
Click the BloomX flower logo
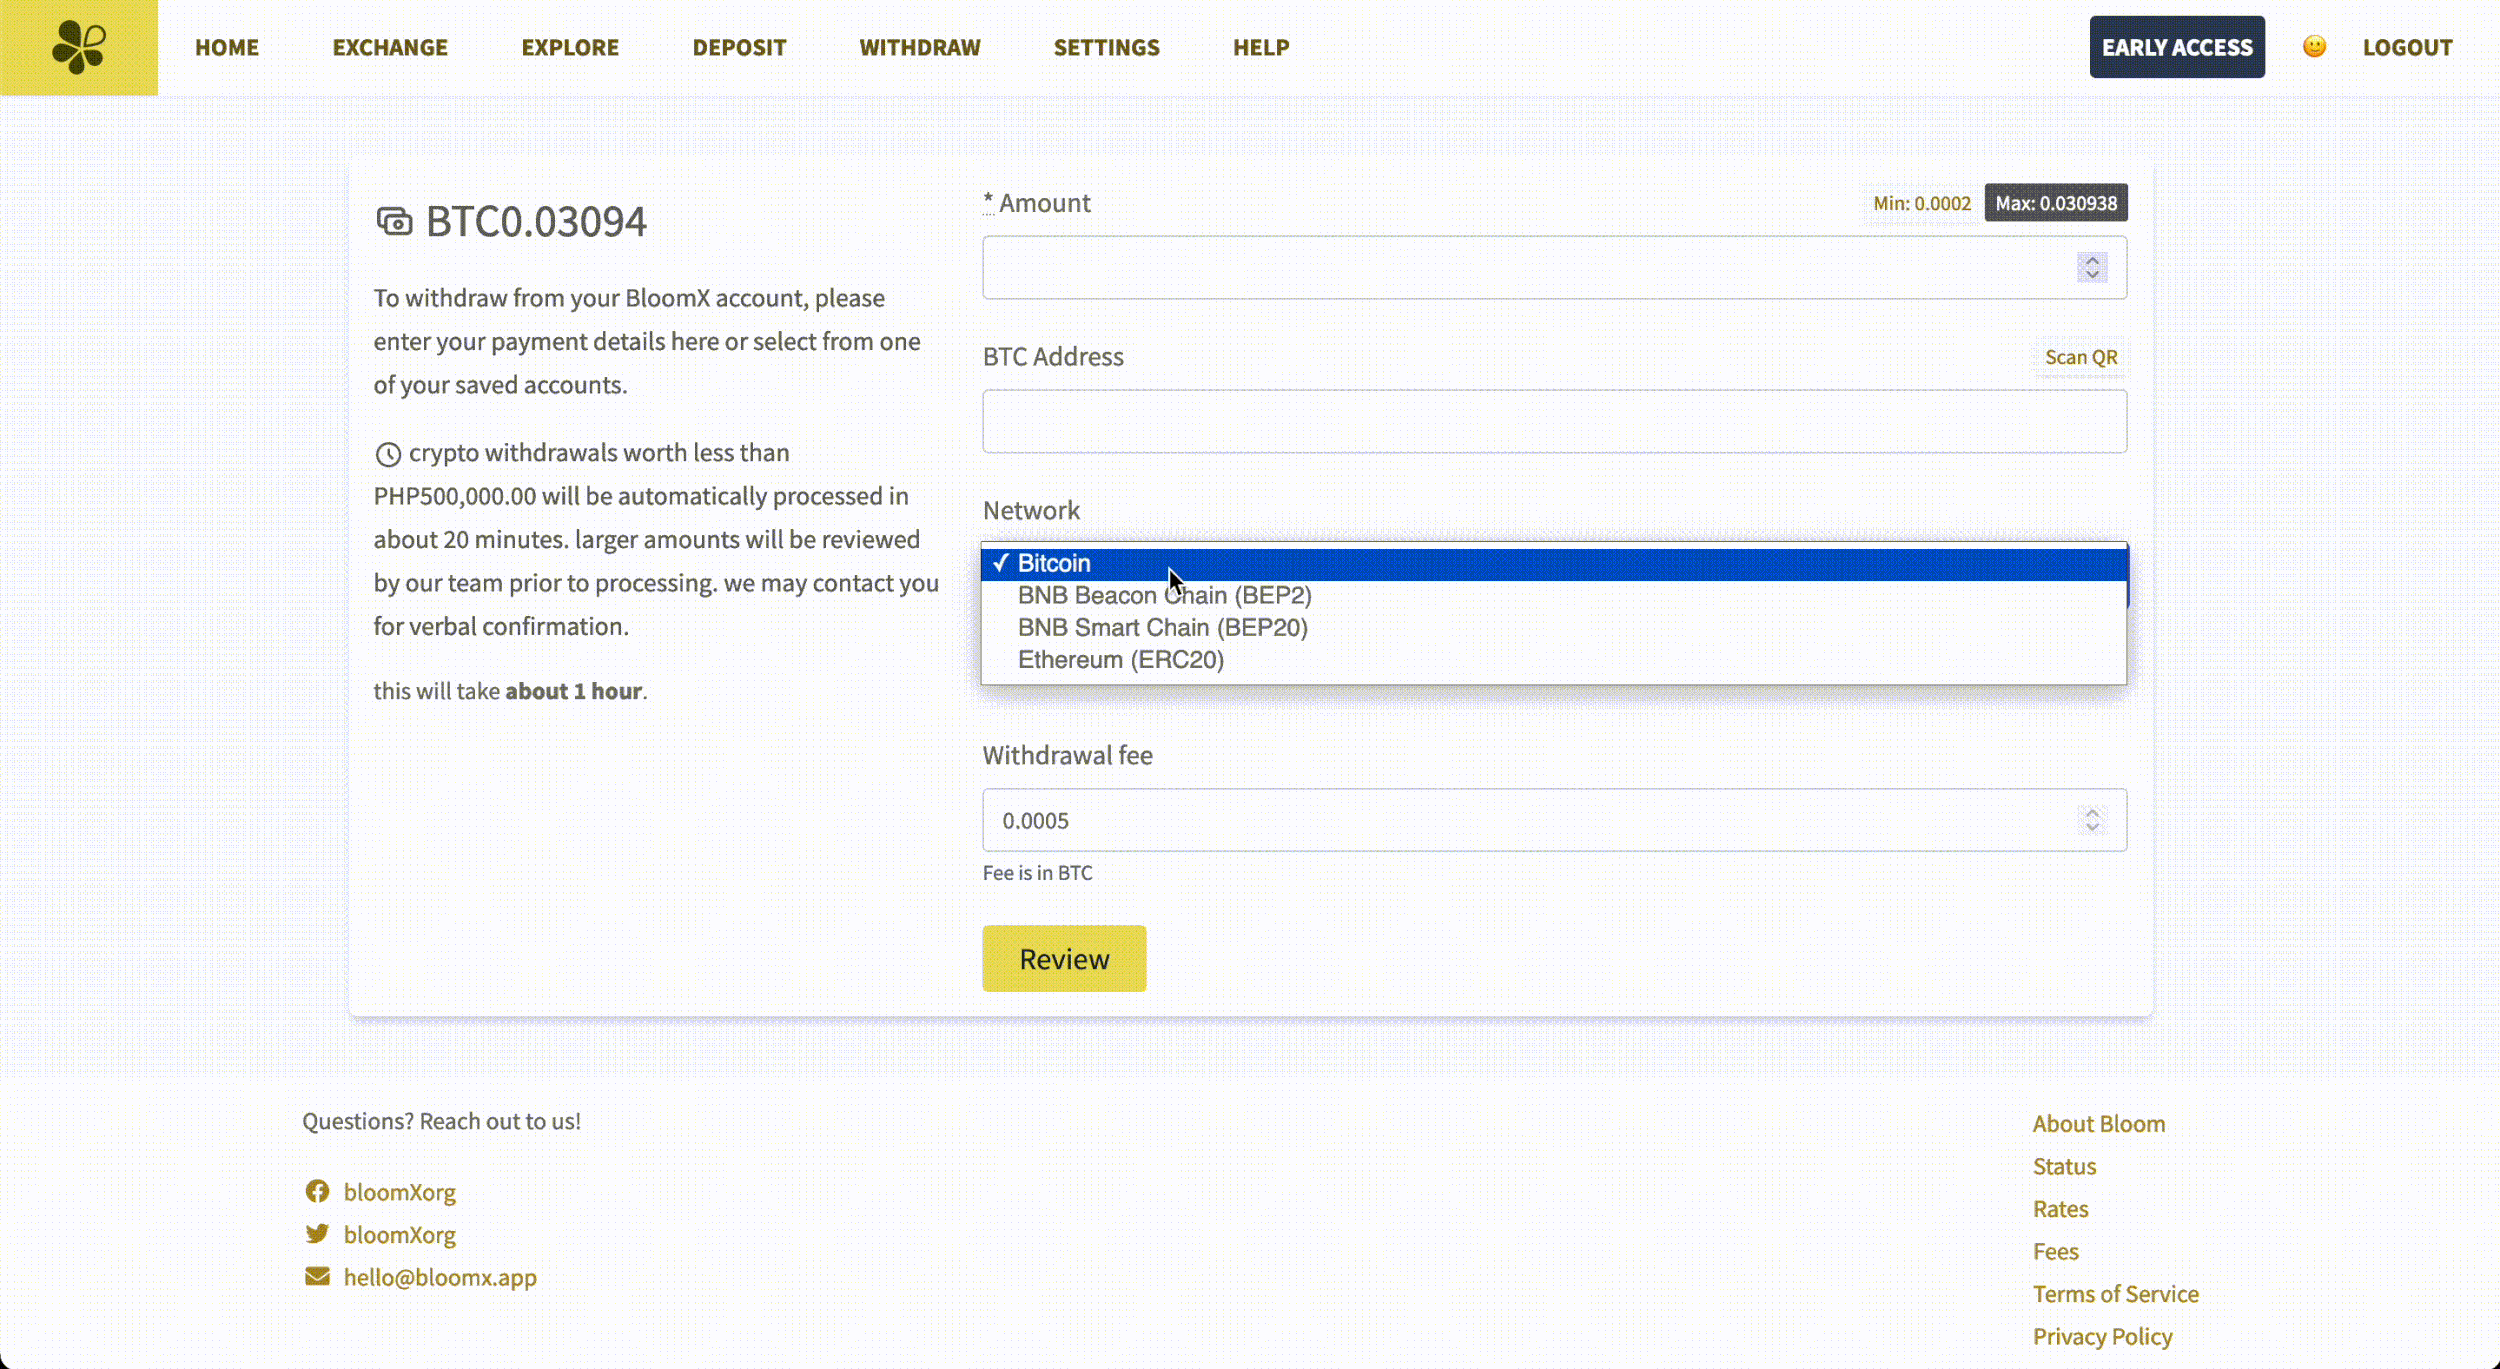79,47
